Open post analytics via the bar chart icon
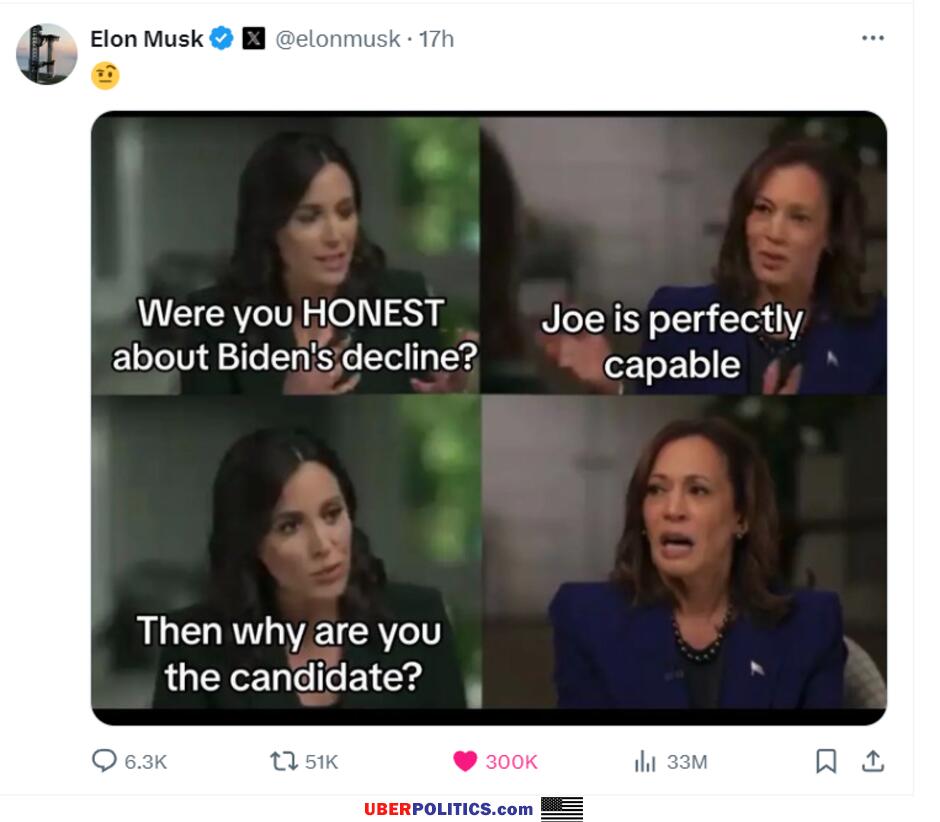 (x=645, y=762)
